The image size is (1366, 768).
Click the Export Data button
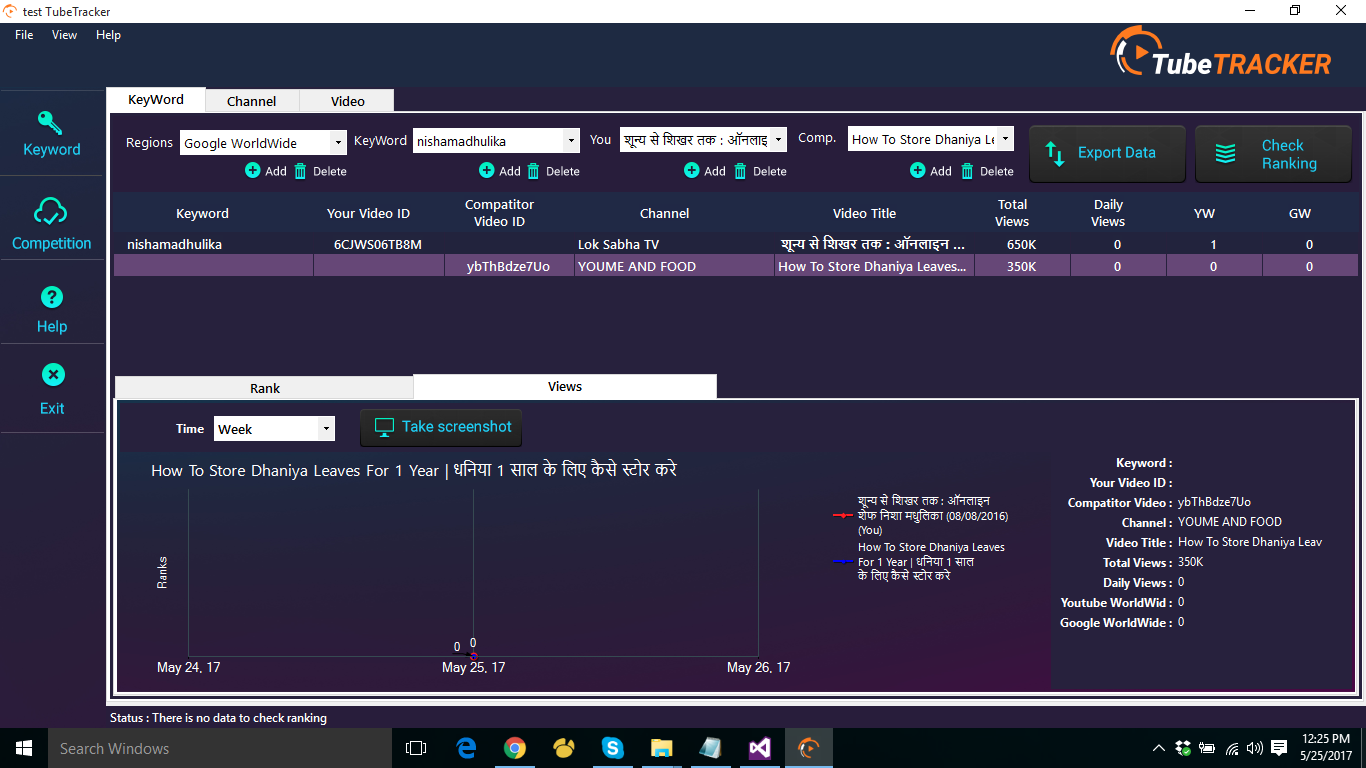pyautogui.click(x=1107, y=153)
